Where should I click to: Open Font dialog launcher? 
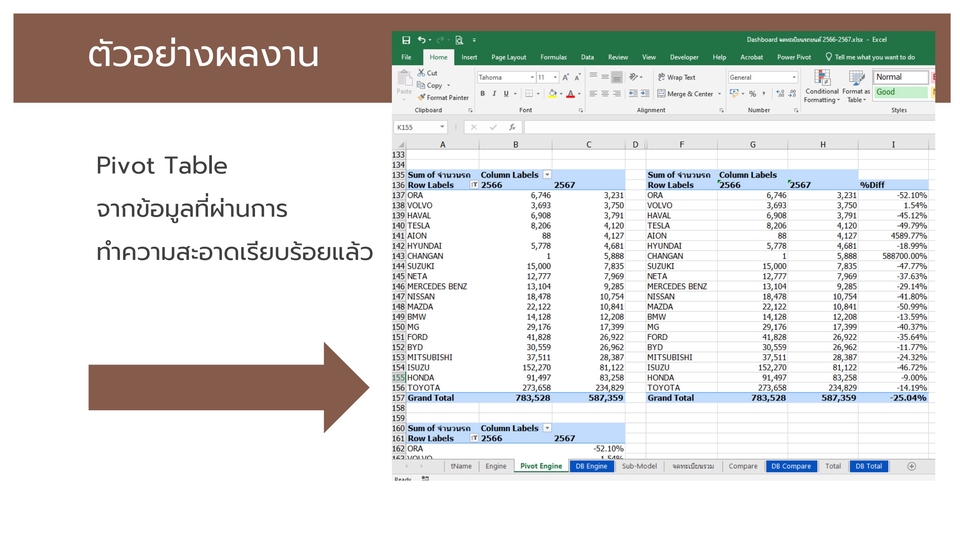point(580,111)
